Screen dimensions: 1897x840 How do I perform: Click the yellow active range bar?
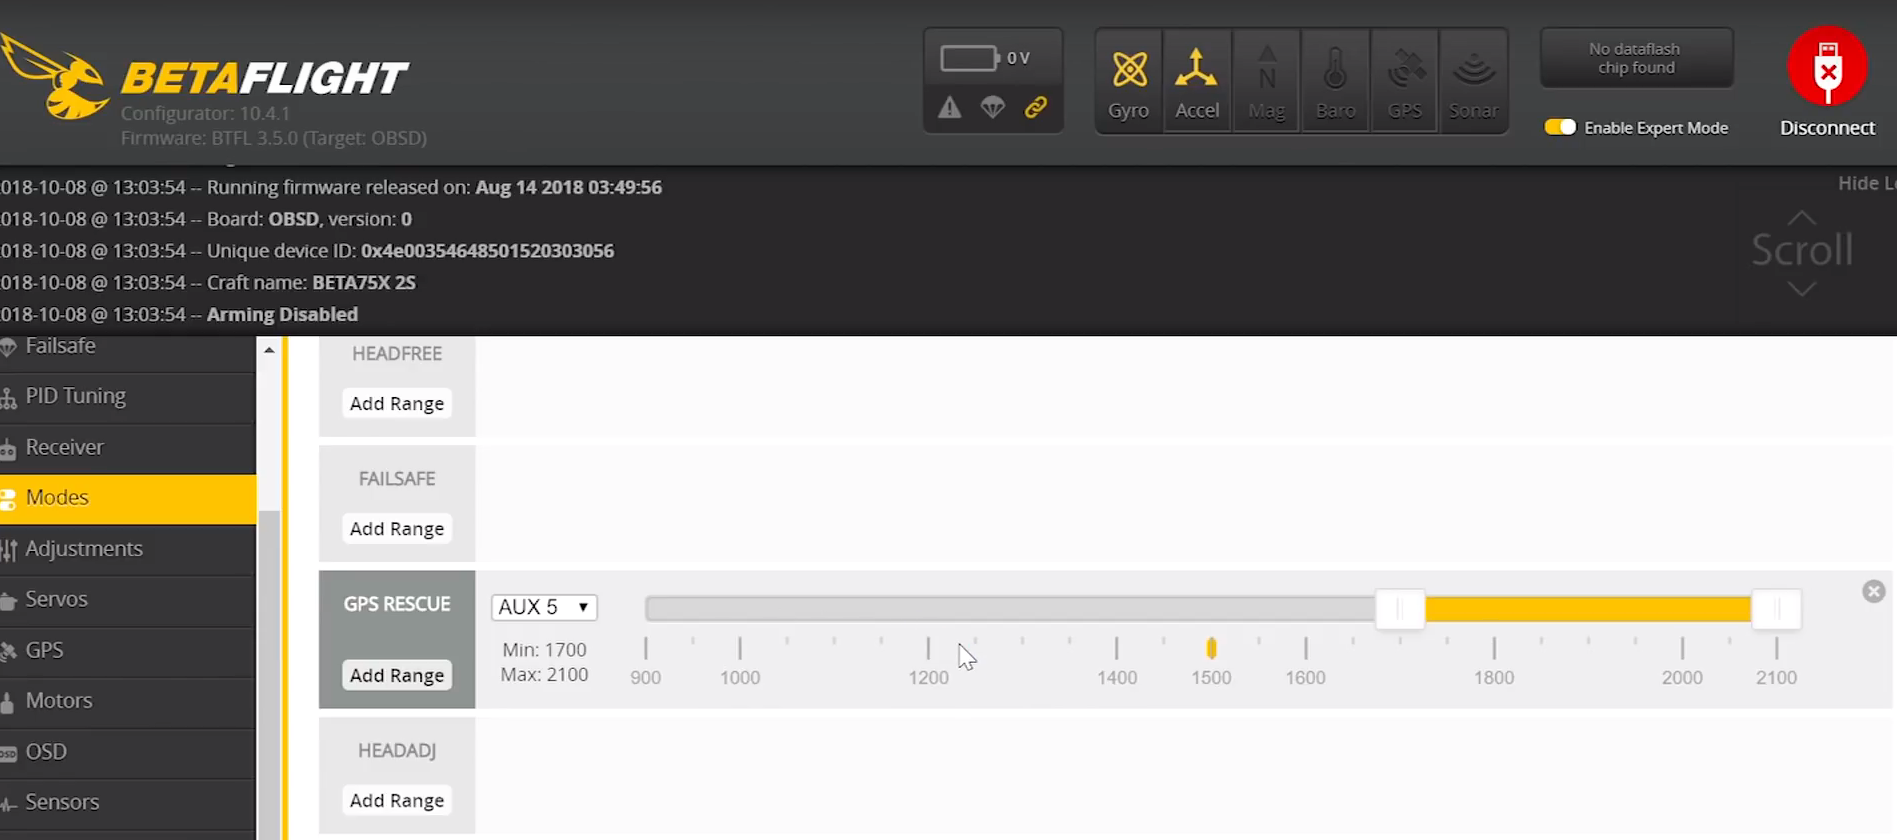coord(1588,609)
